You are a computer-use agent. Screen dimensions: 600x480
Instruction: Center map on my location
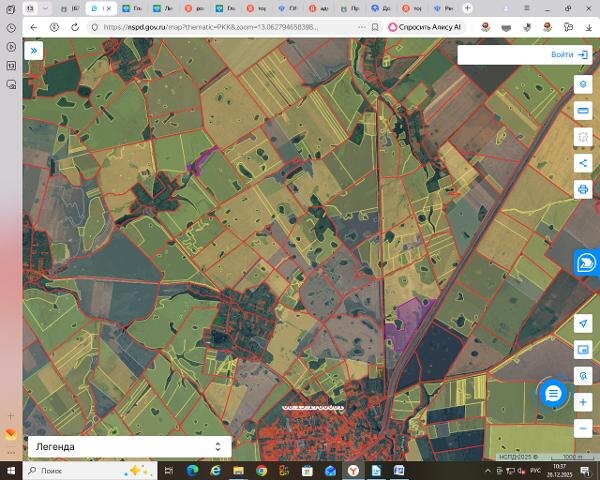(x=583, y=324)
